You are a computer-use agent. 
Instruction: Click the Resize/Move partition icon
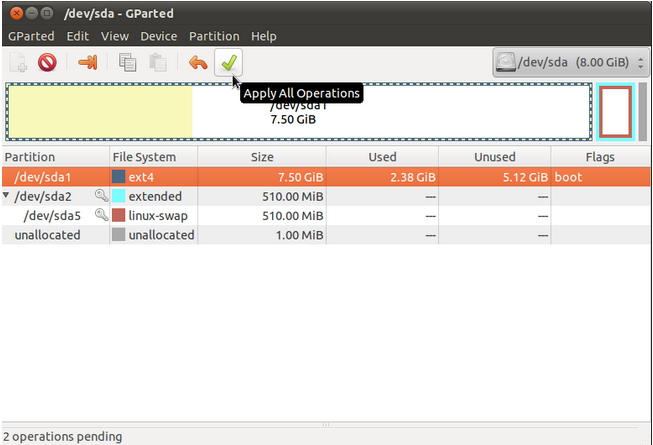88,63
